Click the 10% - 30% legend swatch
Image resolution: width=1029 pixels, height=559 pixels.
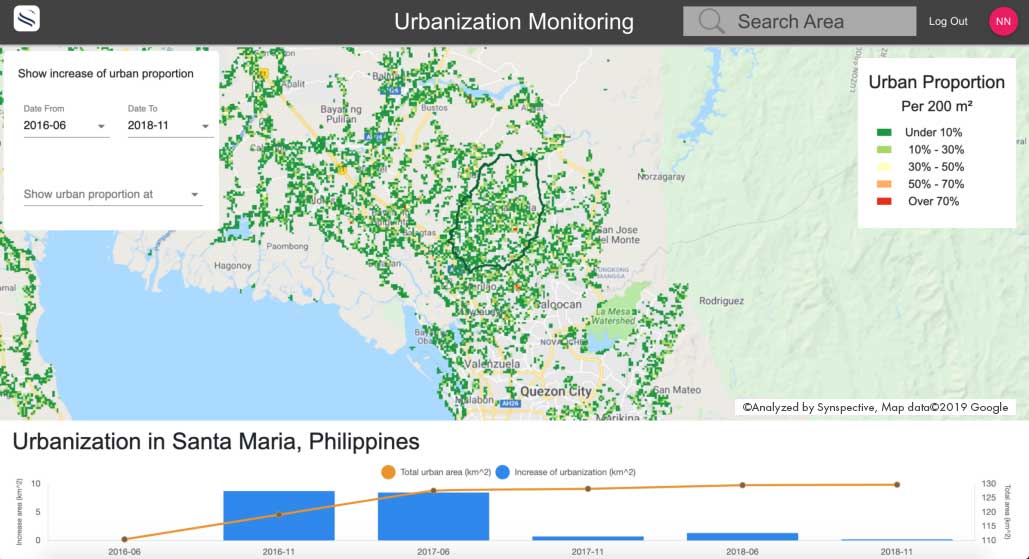pyautogui.click(x=884, y=150)
